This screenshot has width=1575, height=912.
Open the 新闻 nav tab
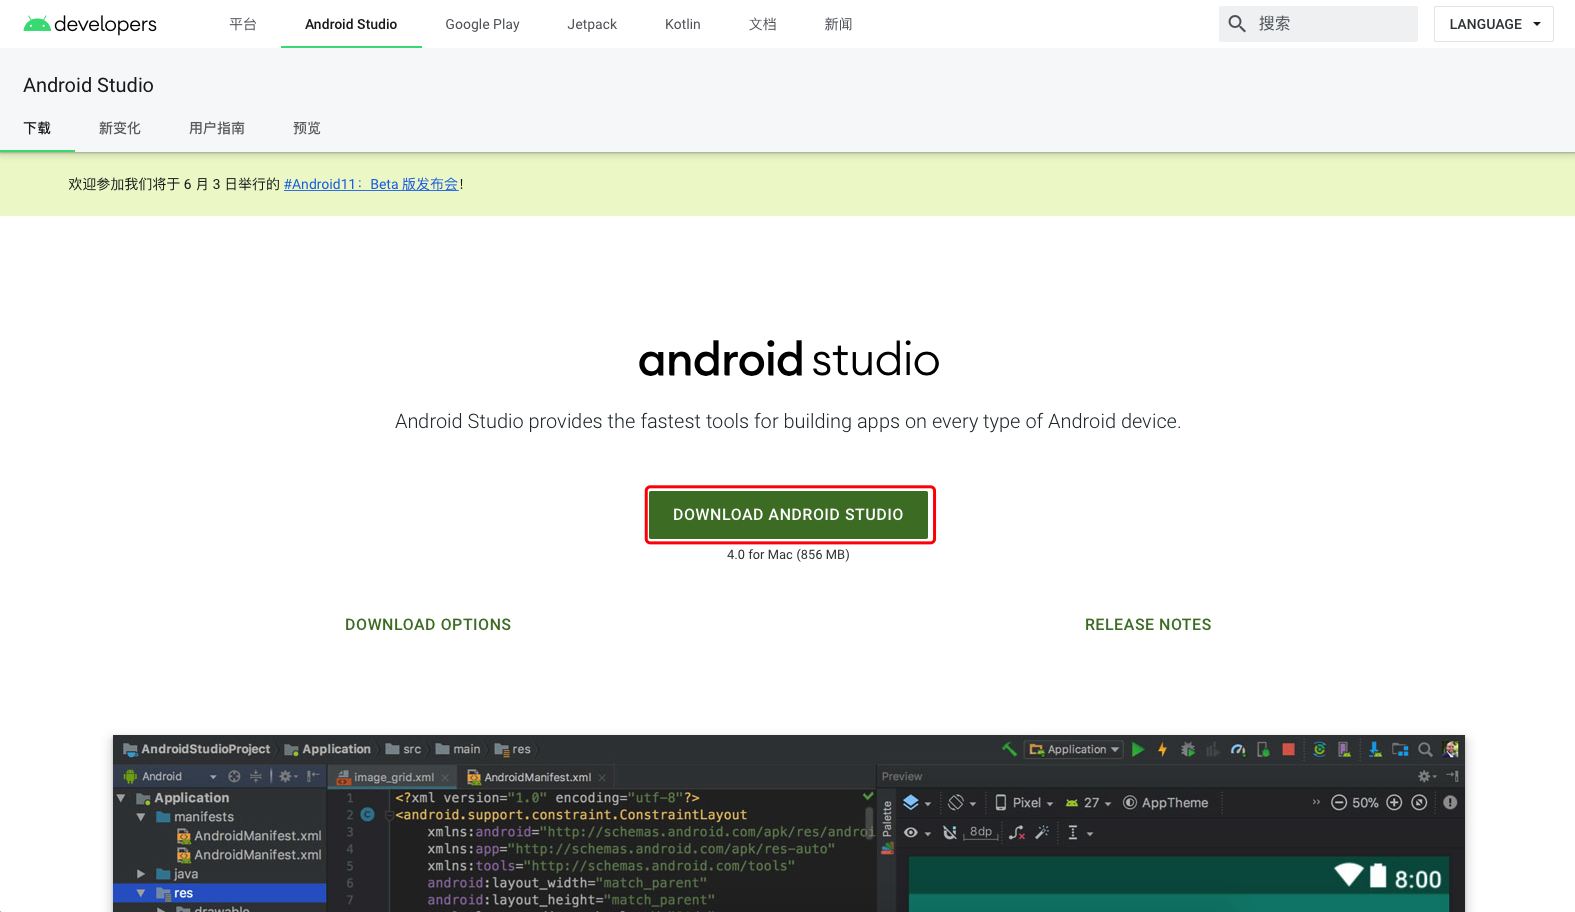click(838, 24)
